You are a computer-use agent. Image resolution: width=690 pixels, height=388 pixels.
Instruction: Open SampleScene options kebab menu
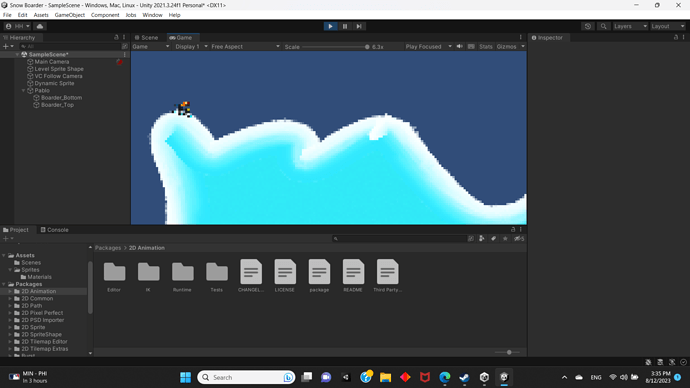[125, 55]
